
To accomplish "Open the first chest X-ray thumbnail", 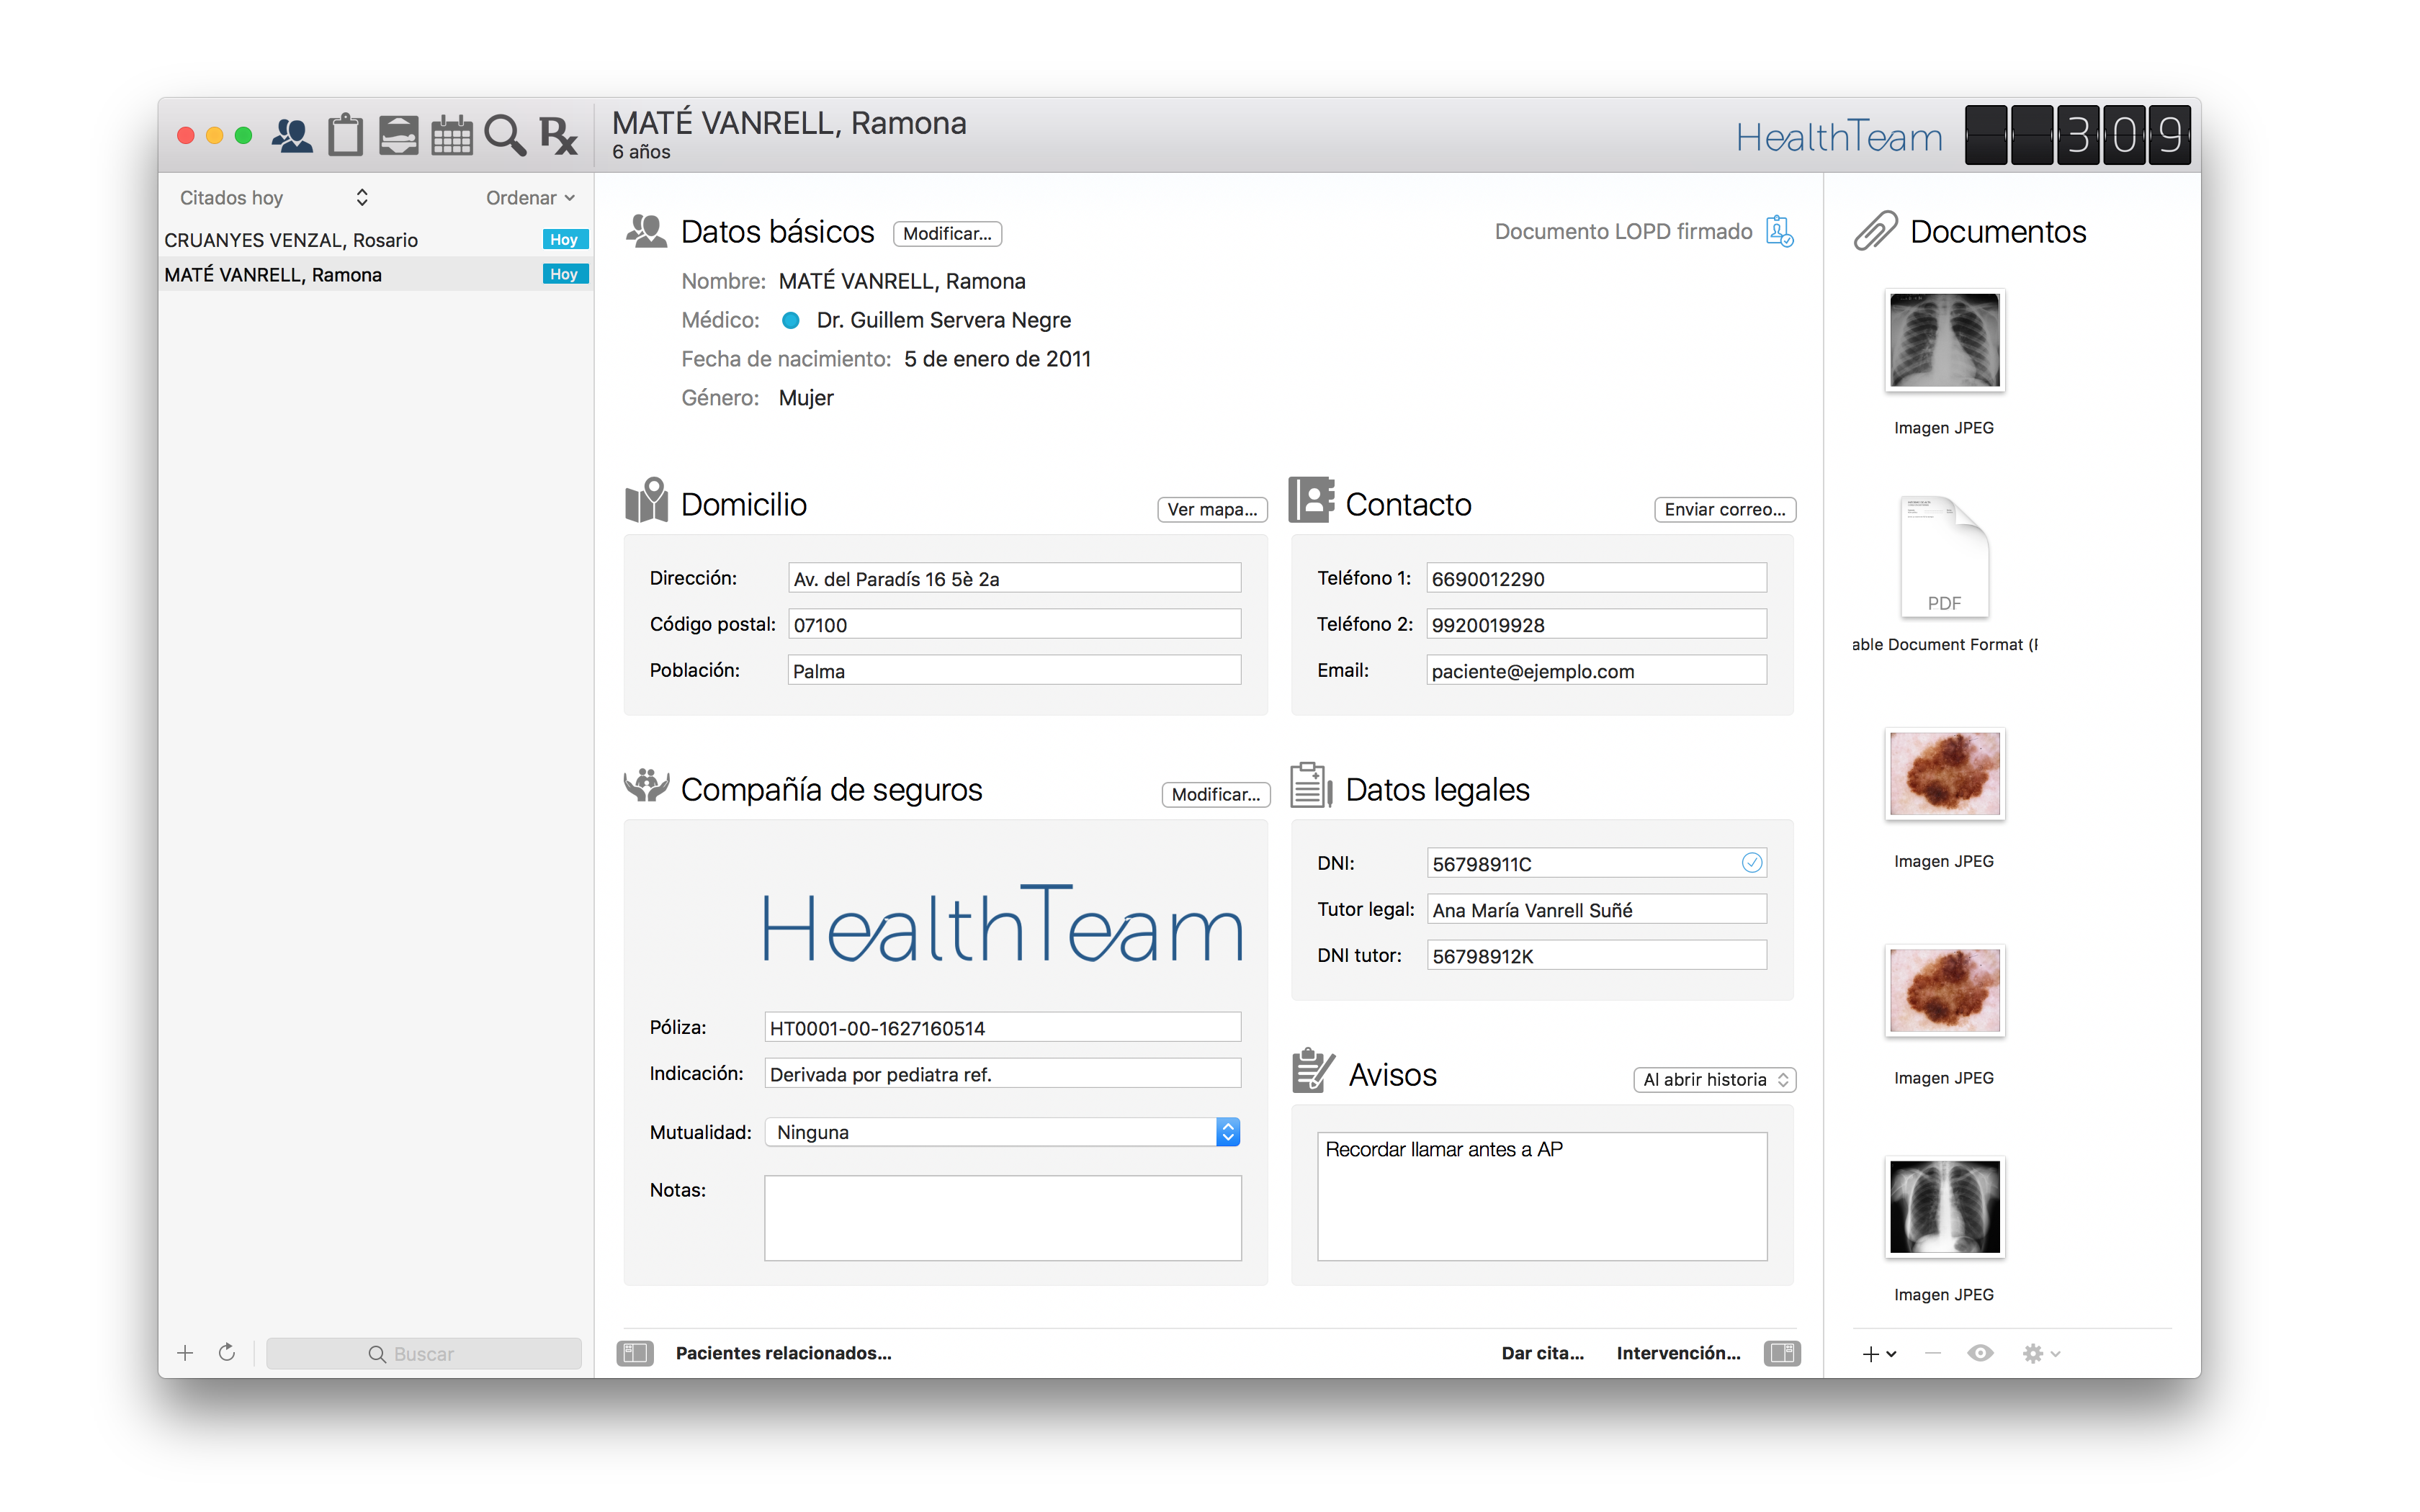I will [1944, 340].
